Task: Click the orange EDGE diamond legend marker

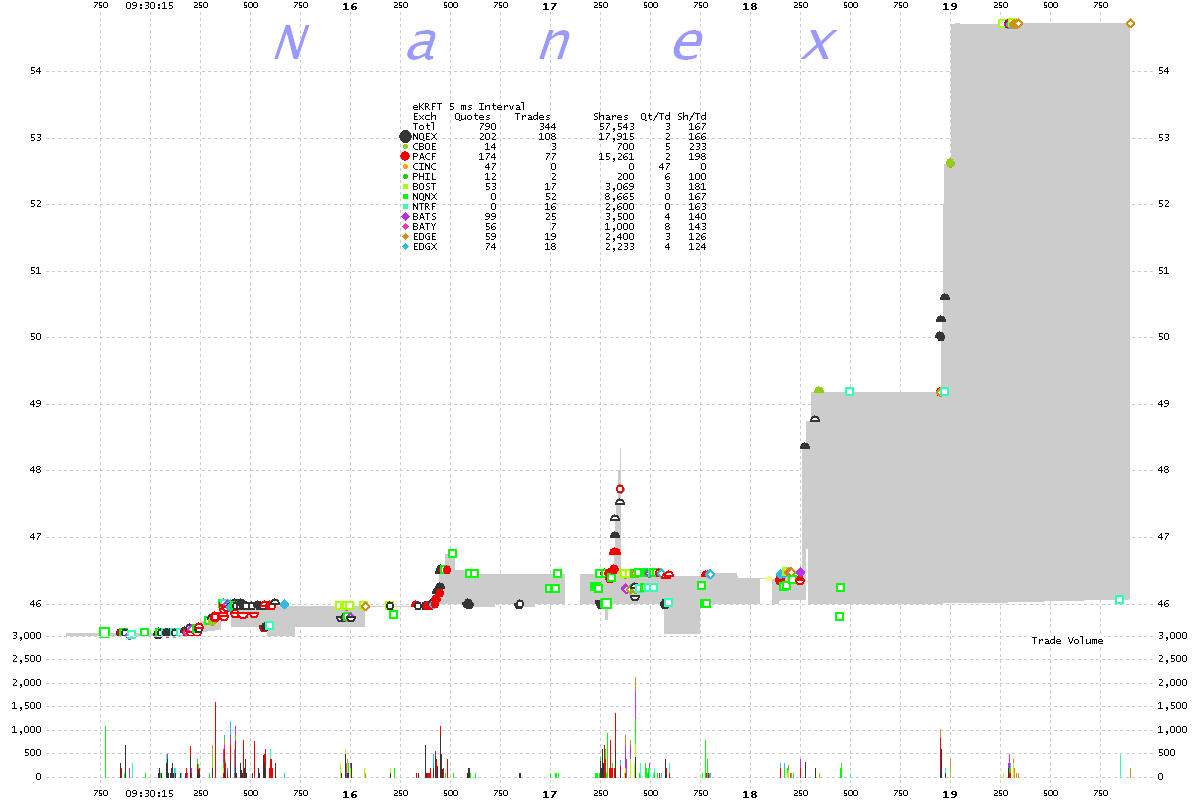Action: click(x=405, y=237)
